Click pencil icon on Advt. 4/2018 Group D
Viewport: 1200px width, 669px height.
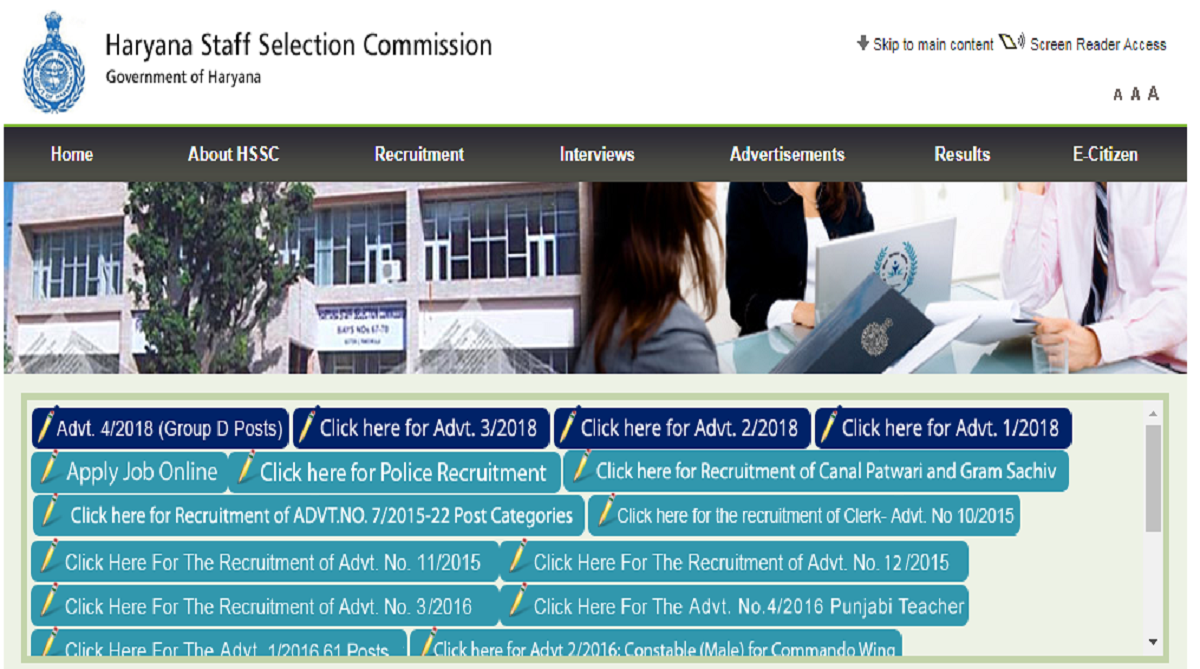(x=45, y=426)
